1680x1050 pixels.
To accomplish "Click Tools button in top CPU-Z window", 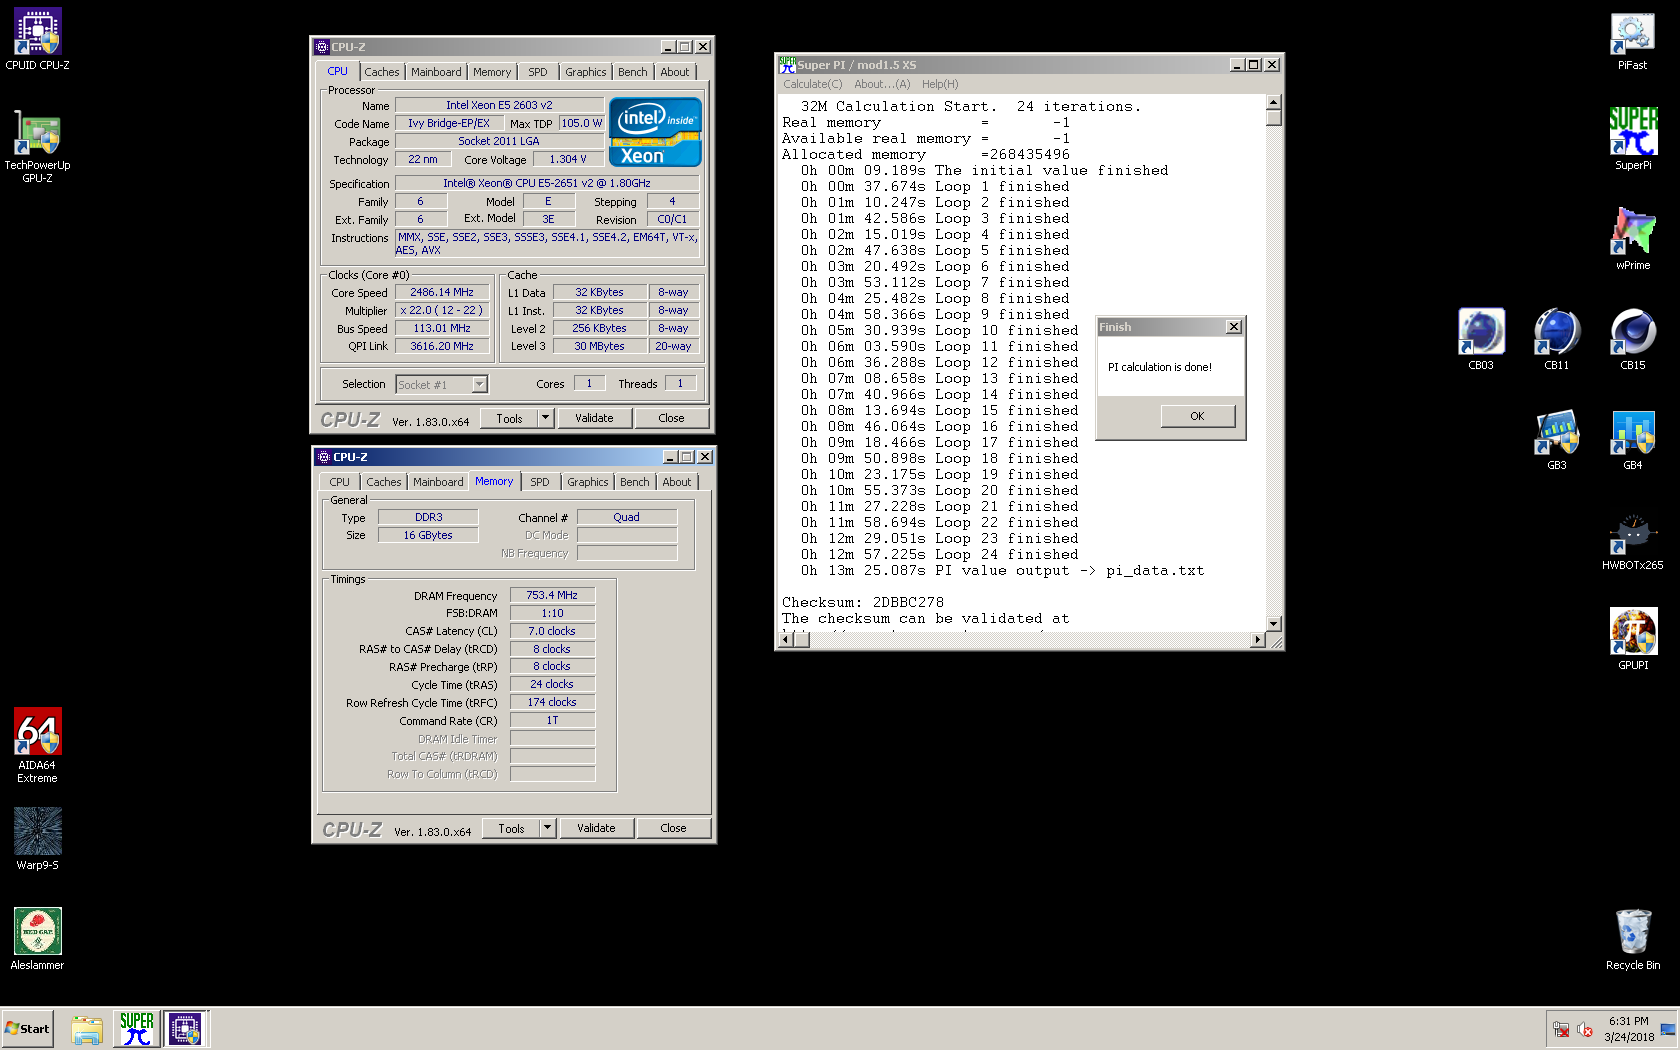I will coord(509,418).
